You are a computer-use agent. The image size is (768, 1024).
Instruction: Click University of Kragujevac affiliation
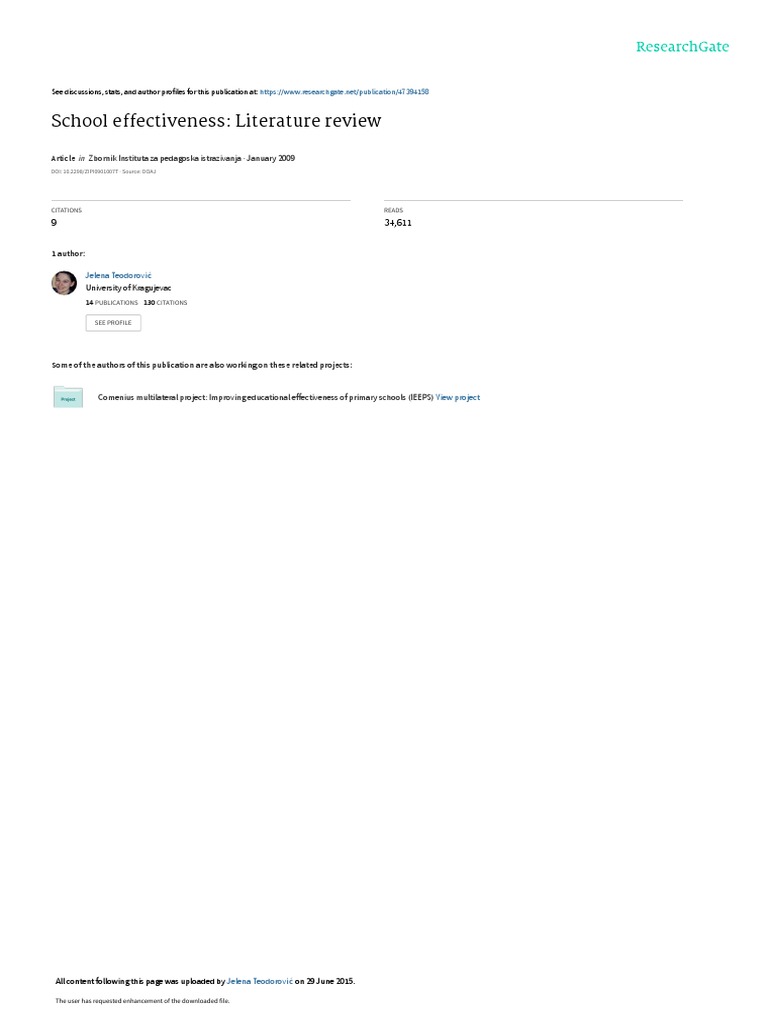click(129, 288)
